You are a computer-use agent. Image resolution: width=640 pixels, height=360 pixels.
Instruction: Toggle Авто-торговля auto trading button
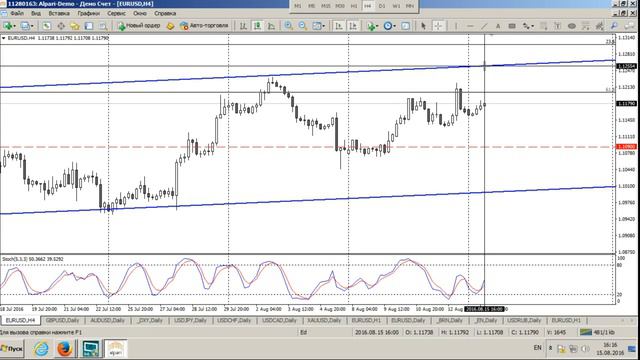click(204, 26)
